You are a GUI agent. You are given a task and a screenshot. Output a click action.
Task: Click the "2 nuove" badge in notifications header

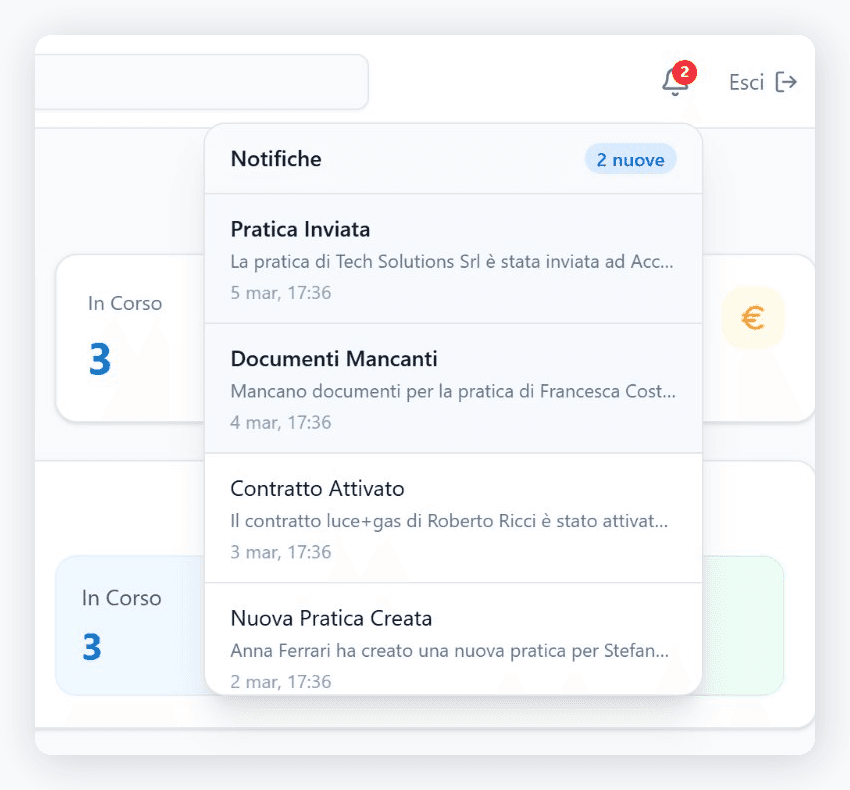(x=630, y=159)
